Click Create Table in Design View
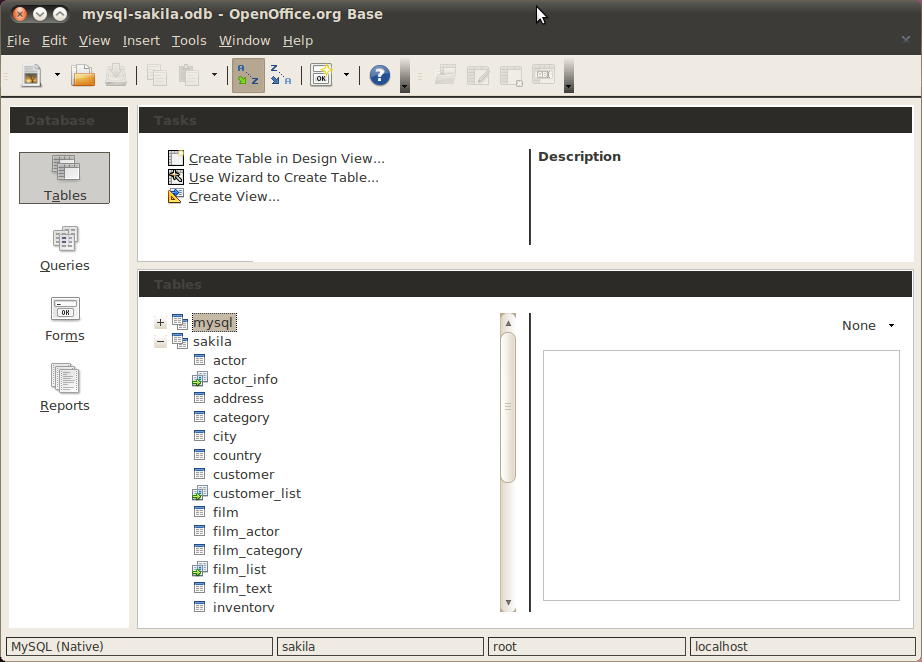Viewport: 922px width, 662px height. pyautogui.click(x=286, y=158)
